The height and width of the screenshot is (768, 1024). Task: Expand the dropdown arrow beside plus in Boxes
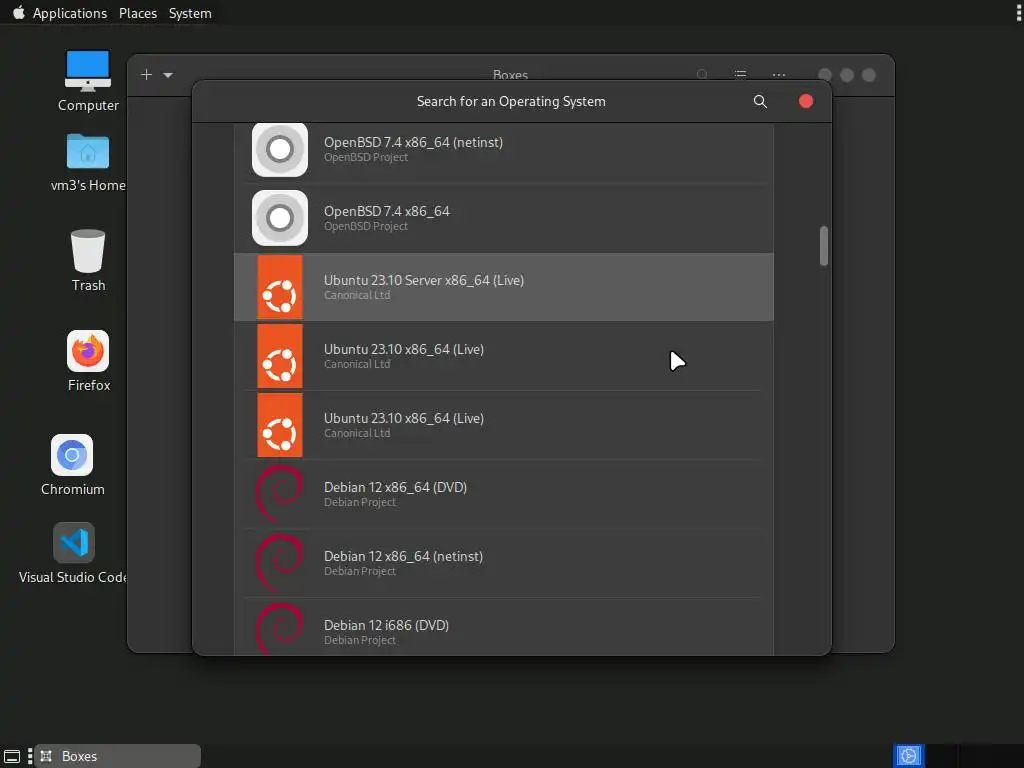(168, 75)
